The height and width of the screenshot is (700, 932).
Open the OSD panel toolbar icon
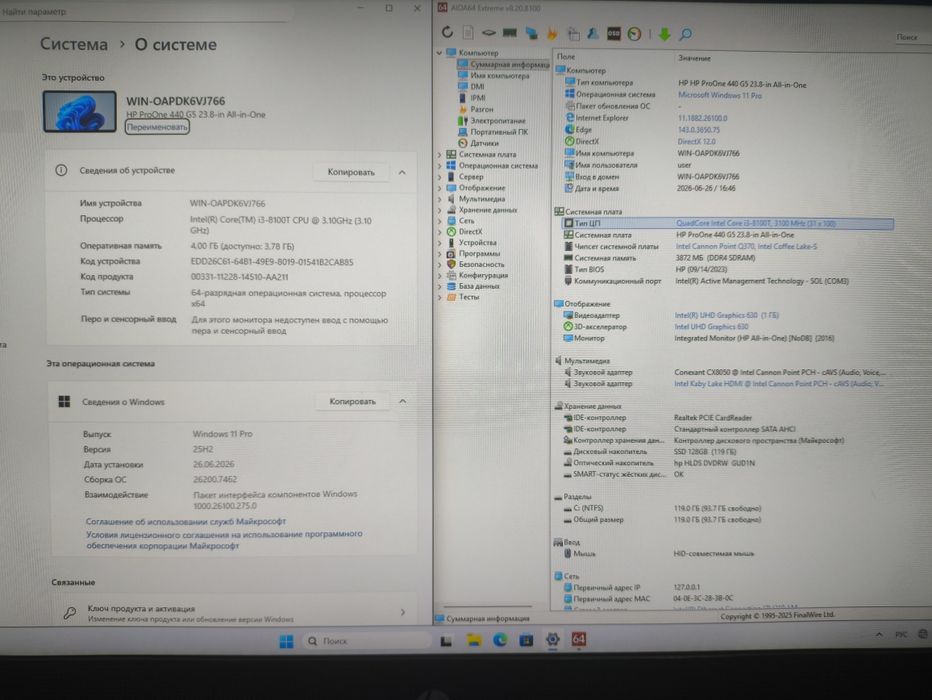tap(613, 34)
